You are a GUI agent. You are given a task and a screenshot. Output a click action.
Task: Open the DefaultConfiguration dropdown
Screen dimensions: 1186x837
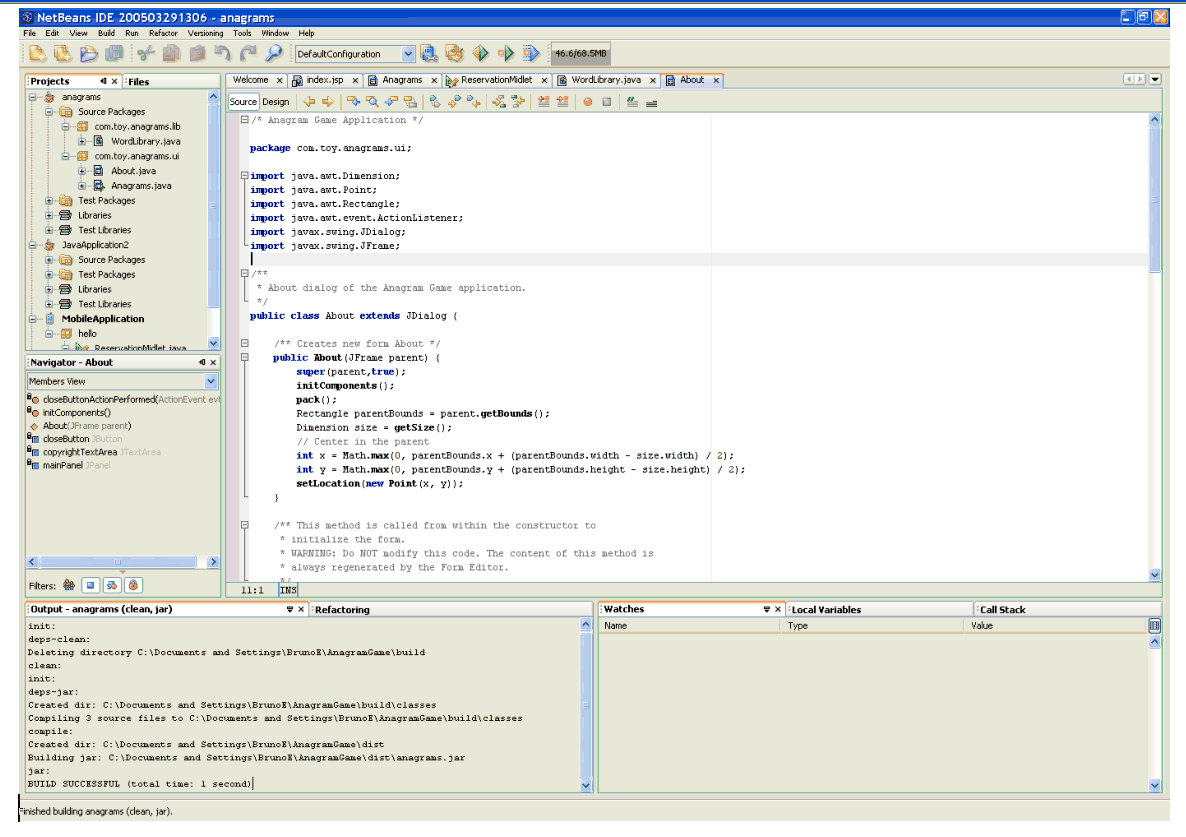[x=408, y=54]
